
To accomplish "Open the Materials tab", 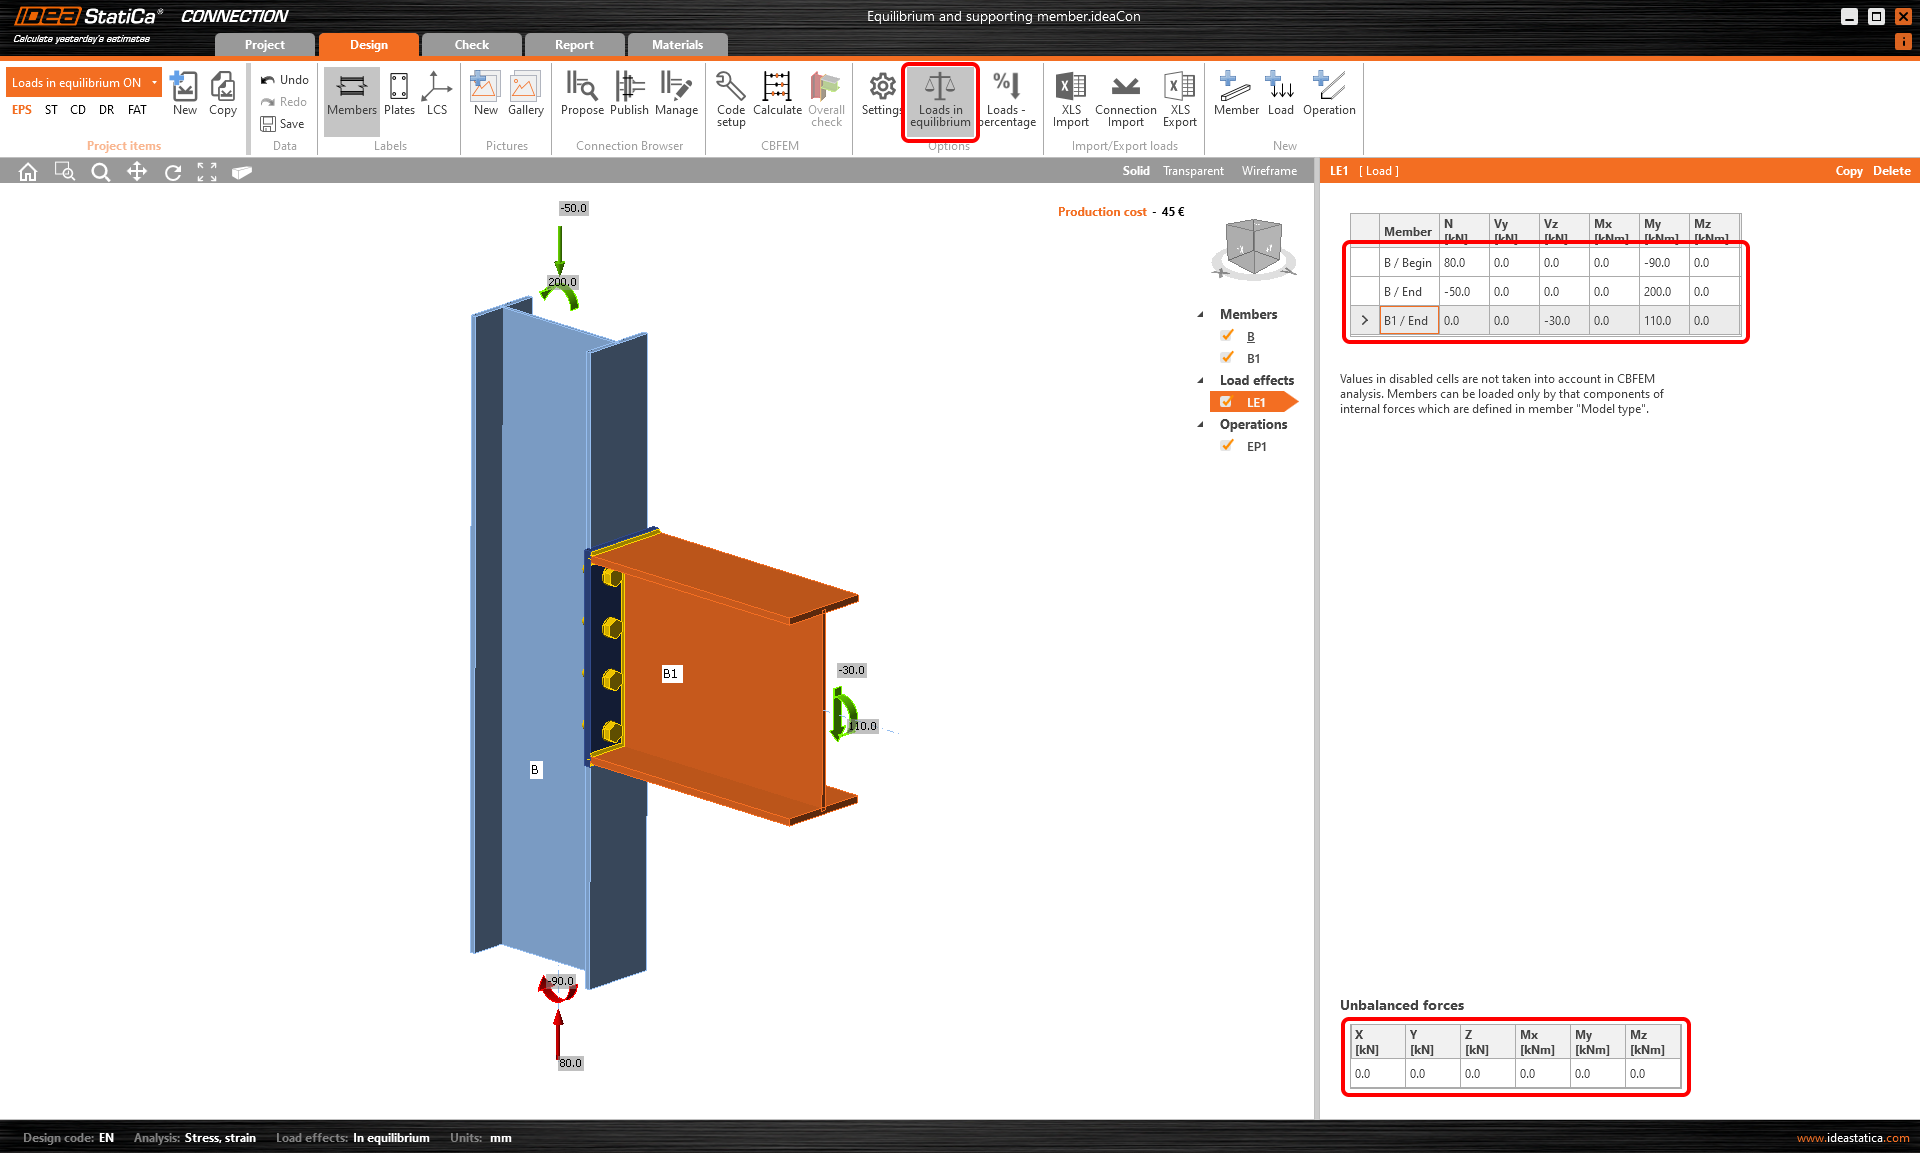I will pos(677,45).
